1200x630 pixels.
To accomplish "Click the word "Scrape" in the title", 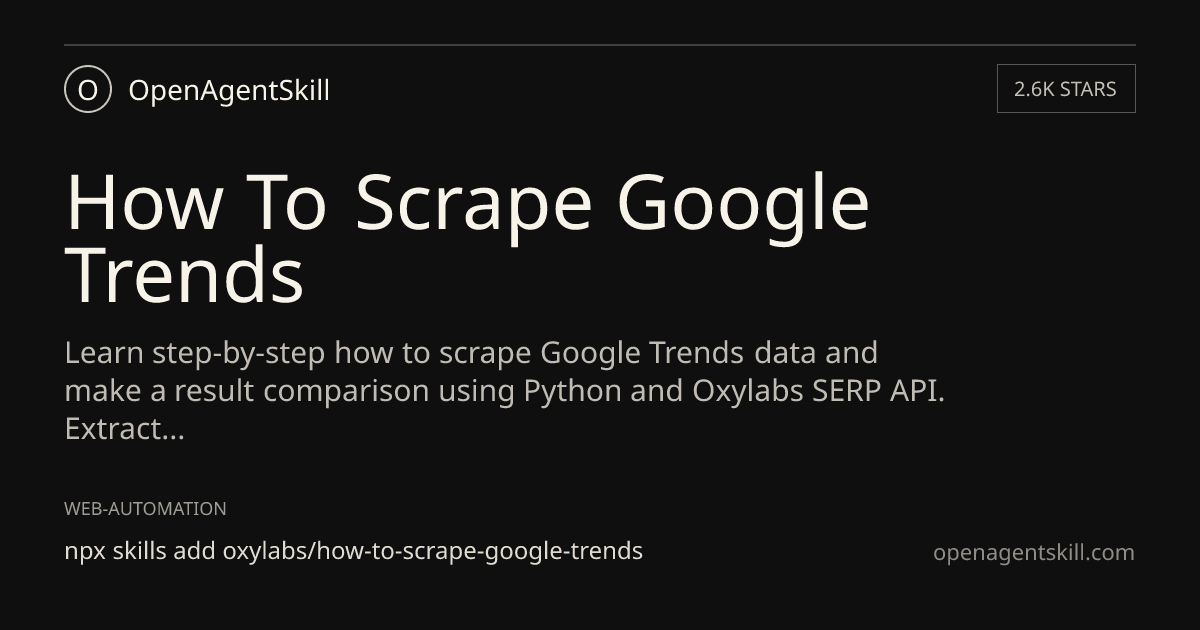I will point(473,205).
